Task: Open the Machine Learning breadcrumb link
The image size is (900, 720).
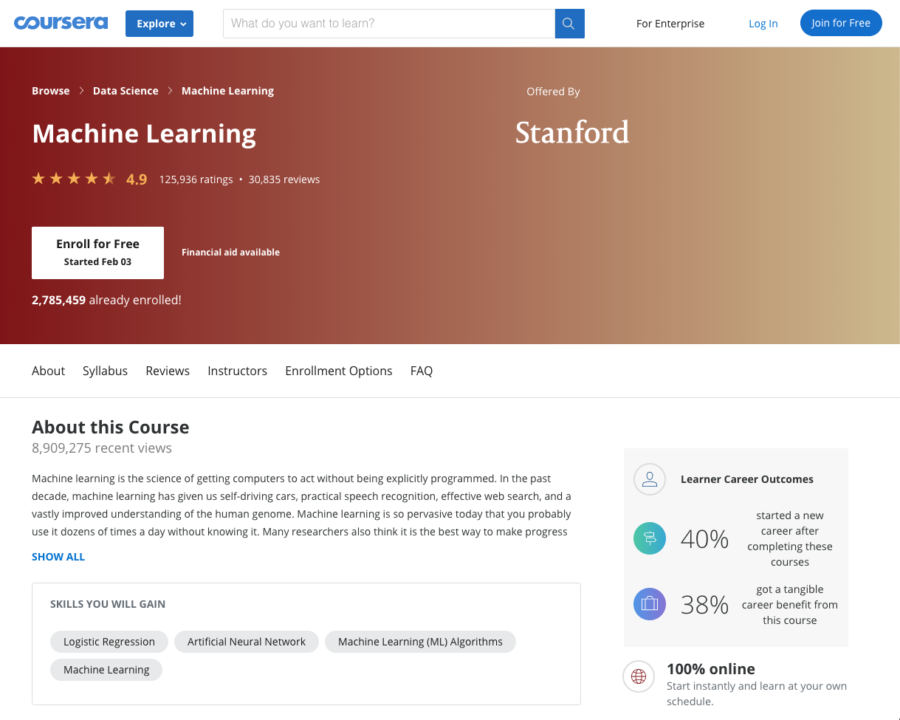Action: click(x=228, y=91)
